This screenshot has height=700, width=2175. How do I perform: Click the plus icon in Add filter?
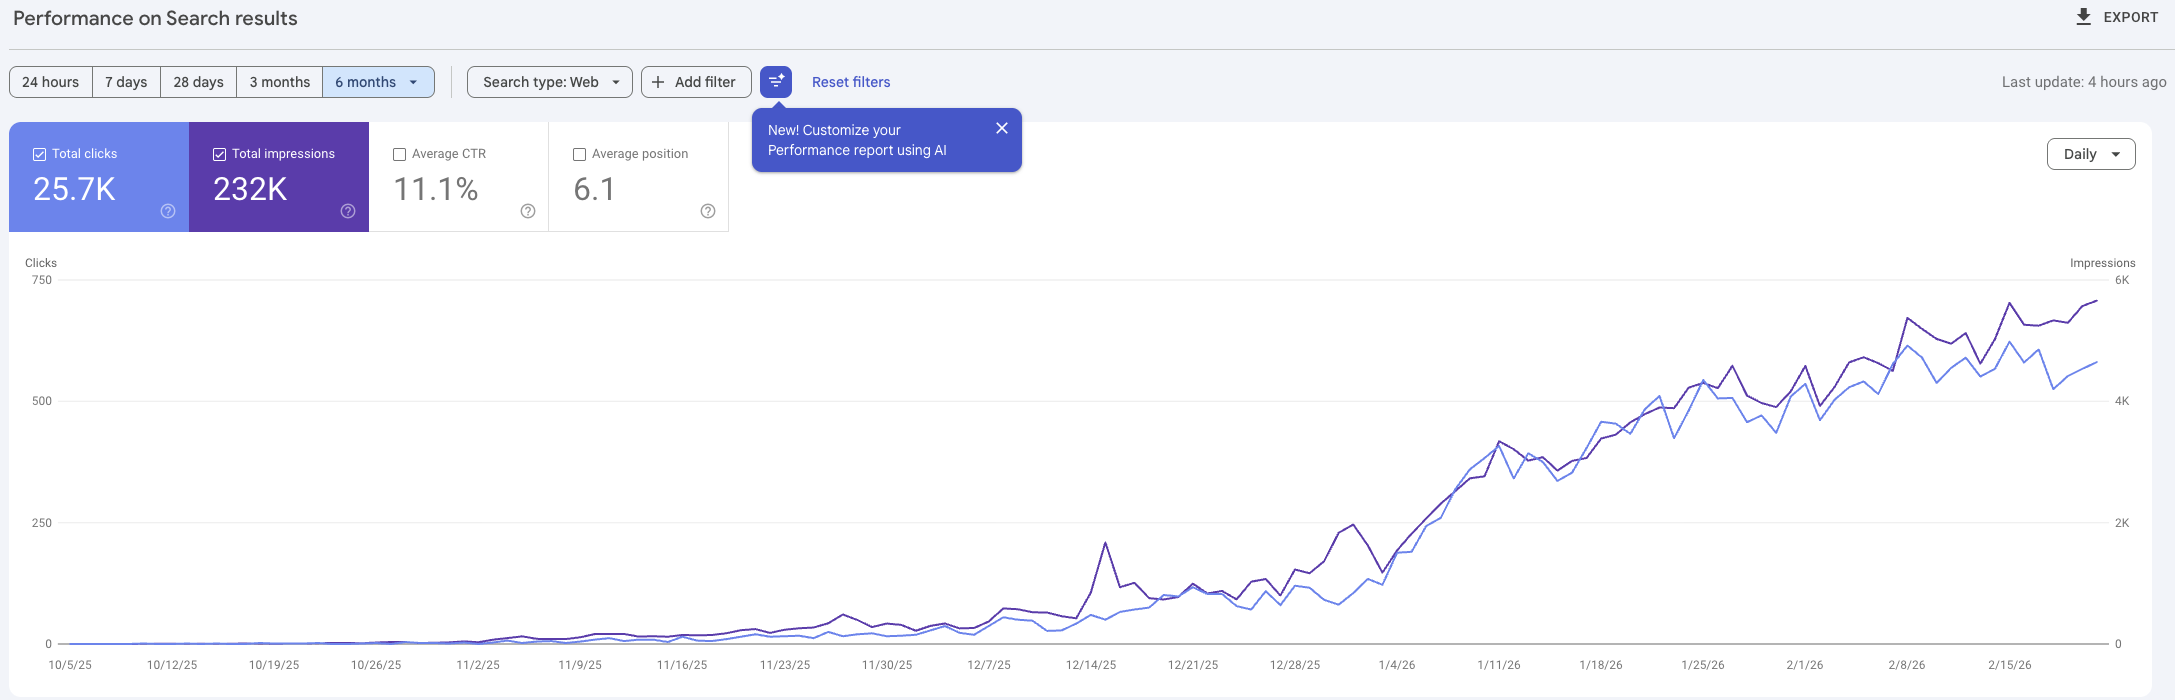coord(658,82)
